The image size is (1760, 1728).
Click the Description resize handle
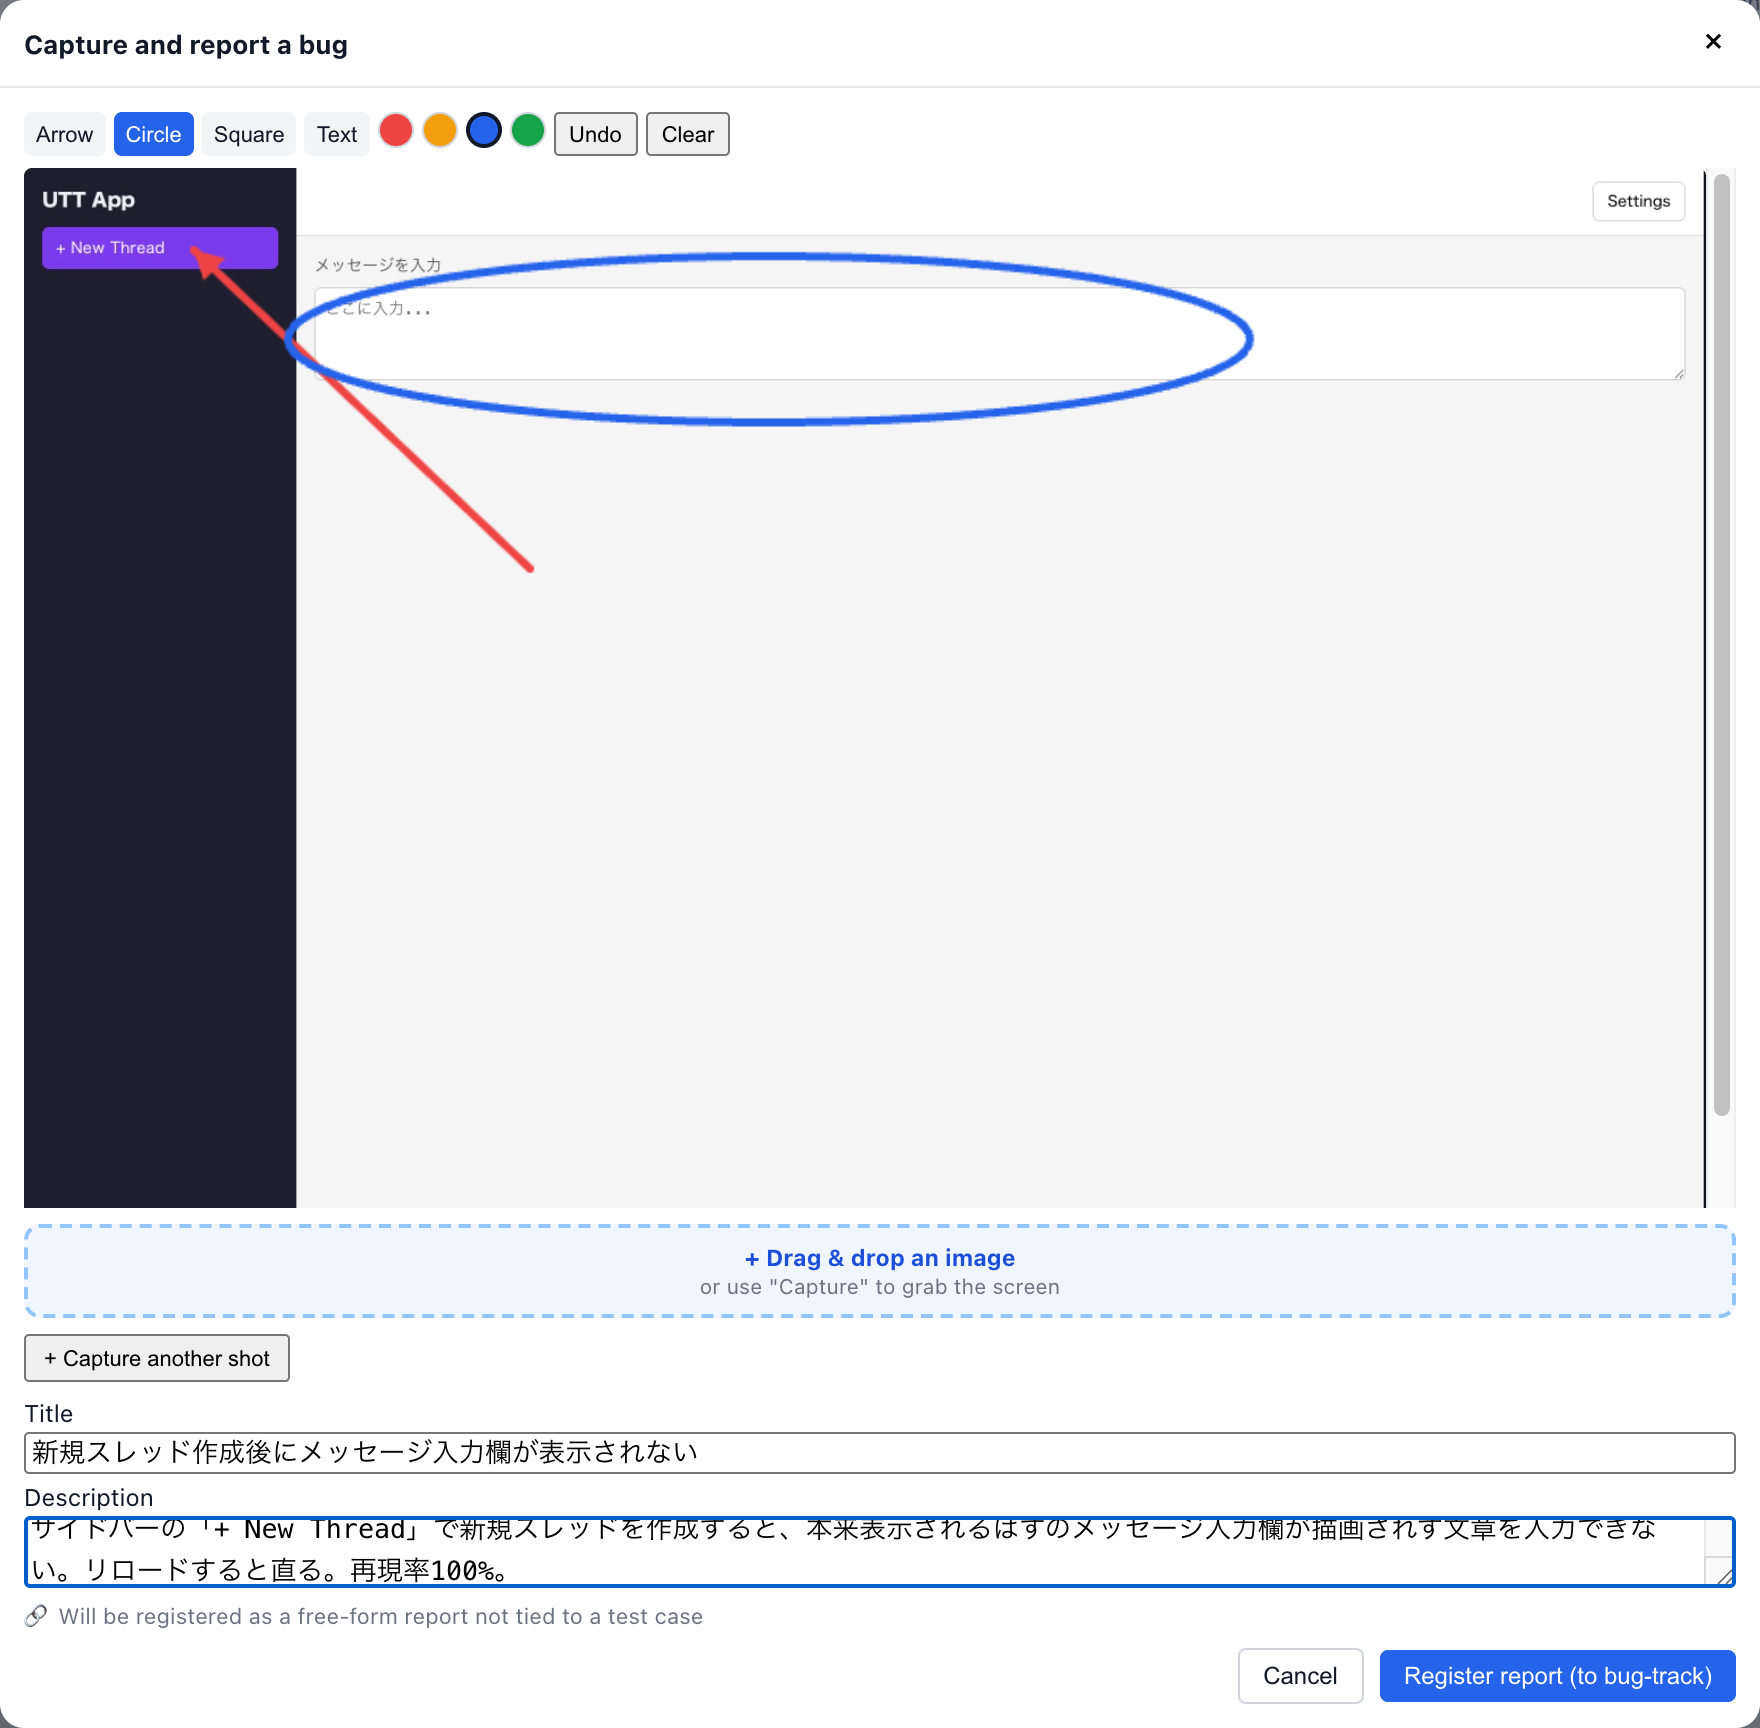(x=1724, y=1576)
